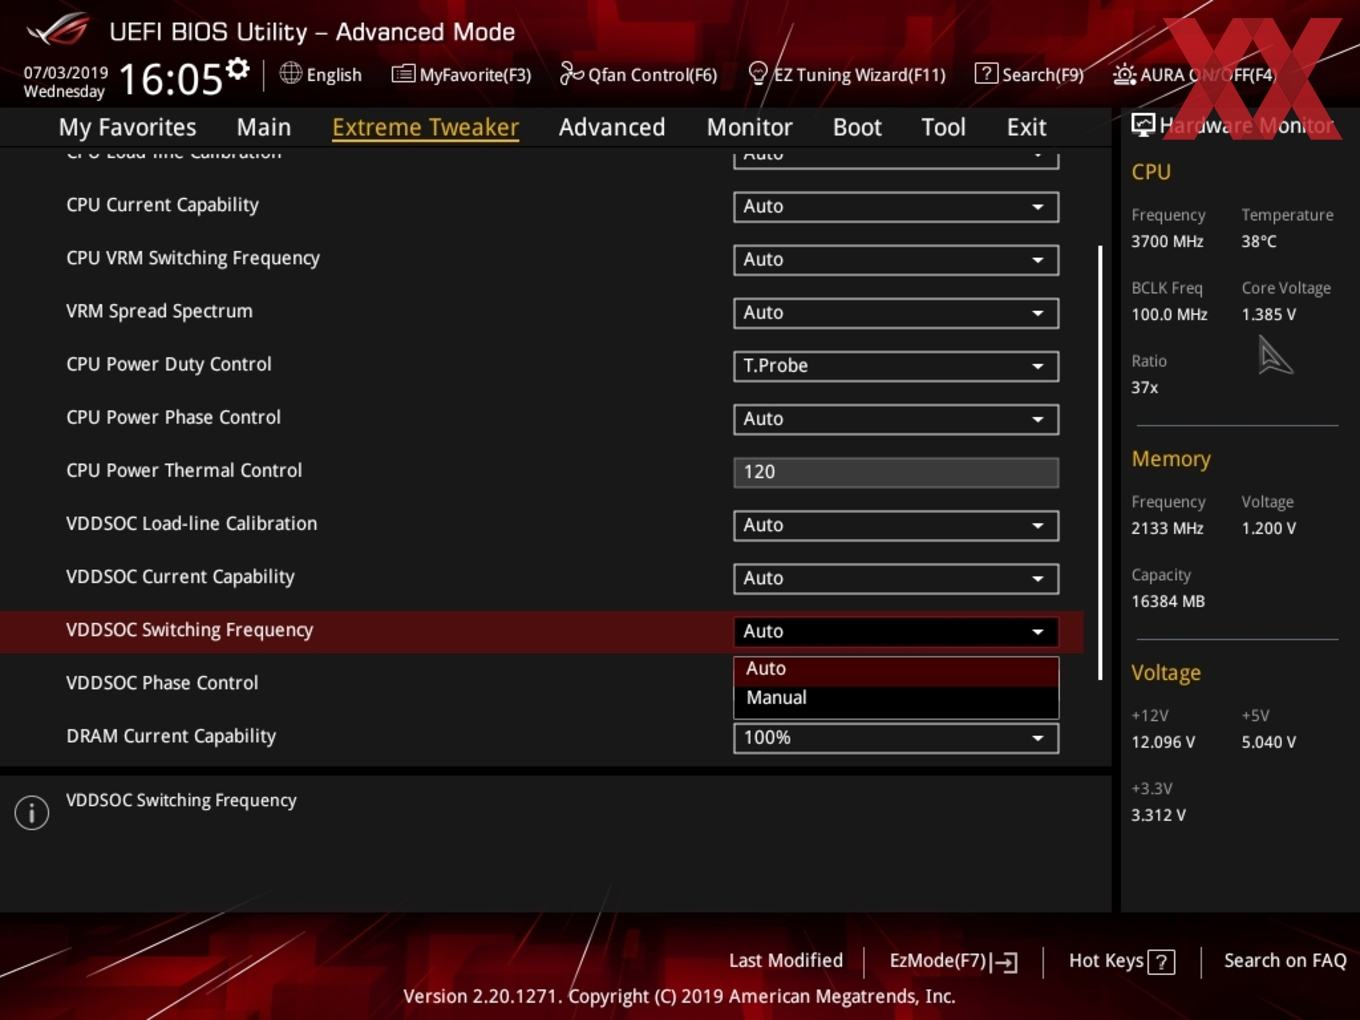1360x1020 pixels.
Task: Toggle AURA ON/OFF(F4)
Action: point(1194,74)
